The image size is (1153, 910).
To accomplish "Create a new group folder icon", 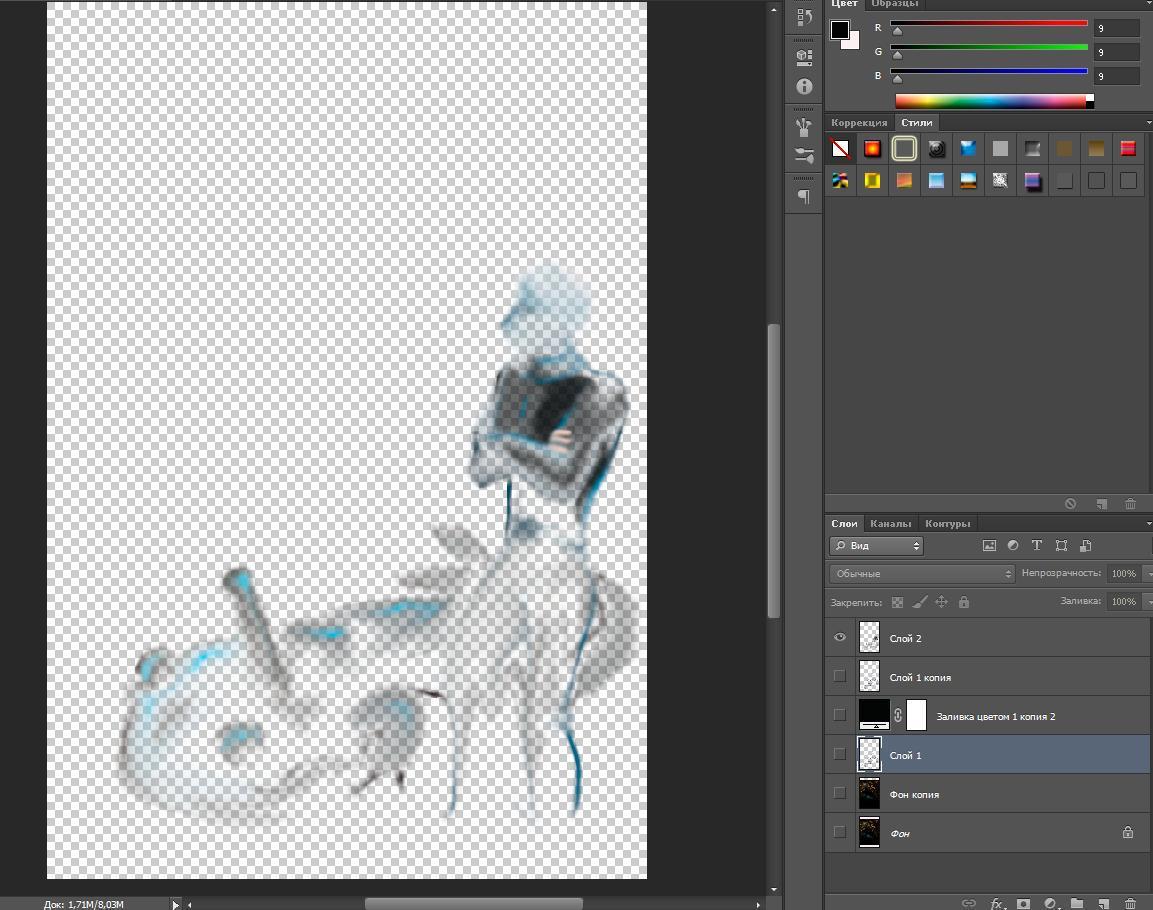I will 1077,903.
